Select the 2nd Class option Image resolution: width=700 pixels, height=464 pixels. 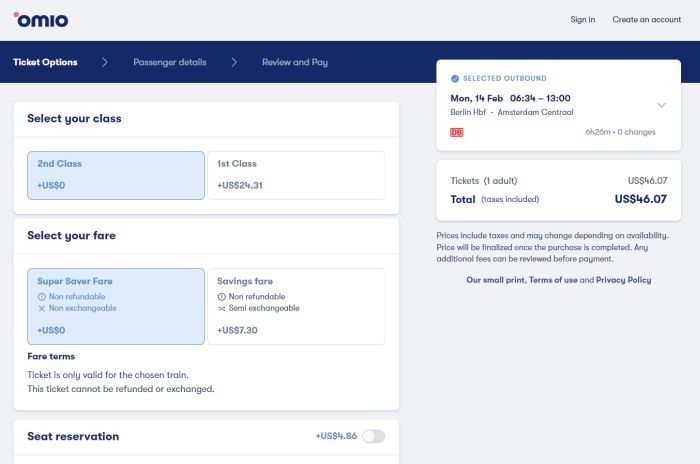click(116, 176)
